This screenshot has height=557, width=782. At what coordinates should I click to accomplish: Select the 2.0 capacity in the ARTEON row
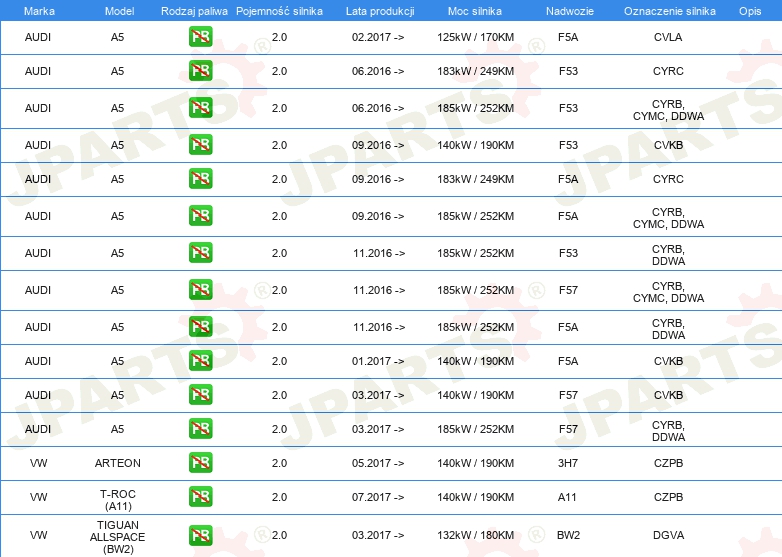coord(279,463)
